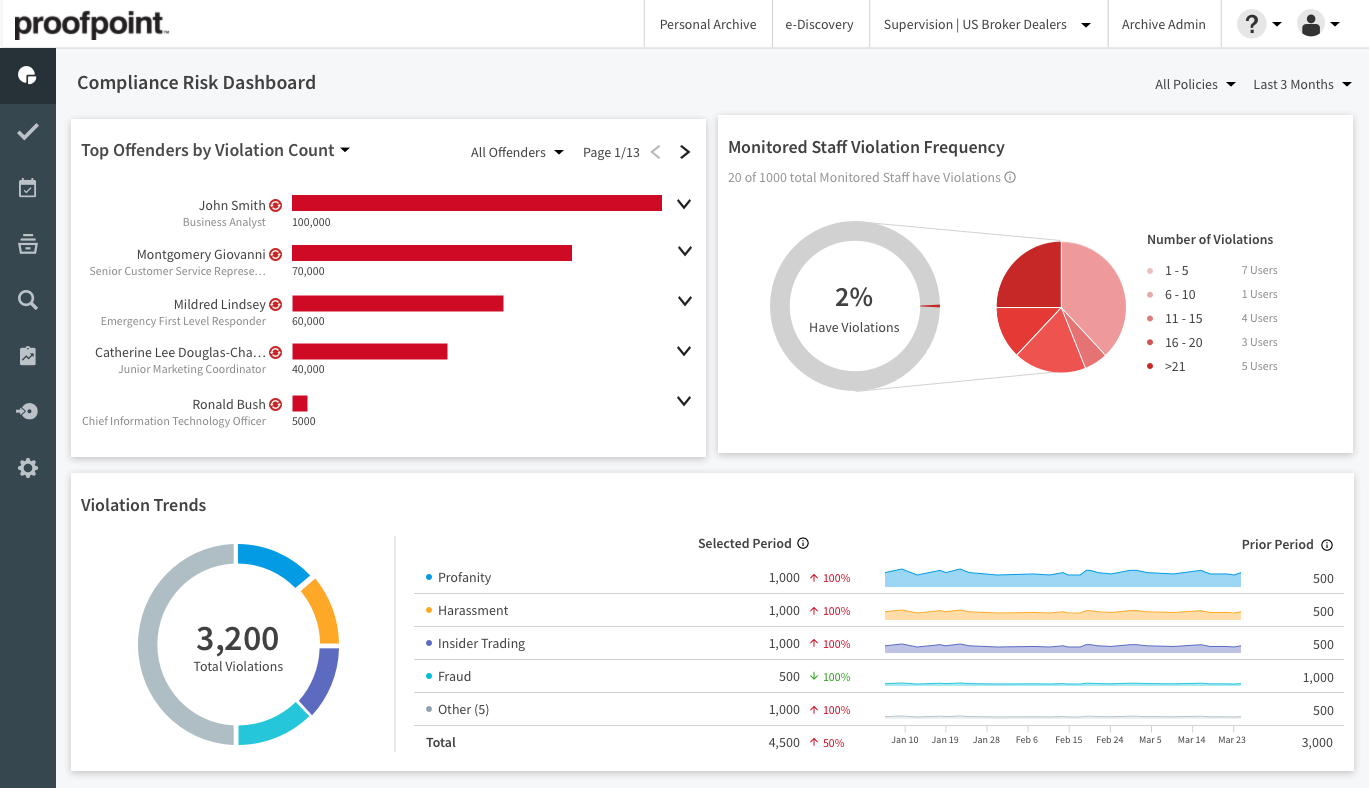Click the sign-out icon in the sidebar
1369x788 pixels.
coord(27,411)
